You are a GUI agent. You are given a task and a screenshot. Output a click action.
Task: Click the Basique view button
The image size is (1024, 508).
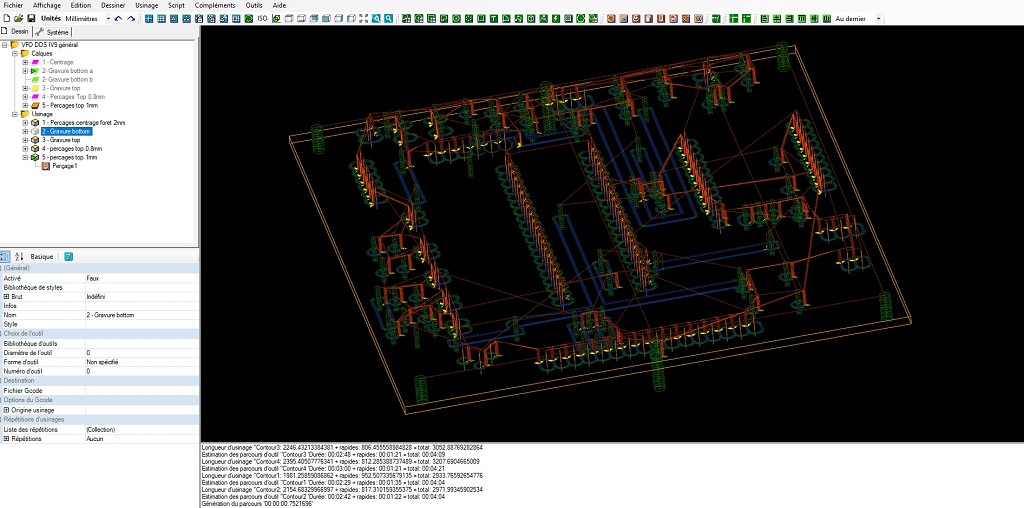point(42,257)
